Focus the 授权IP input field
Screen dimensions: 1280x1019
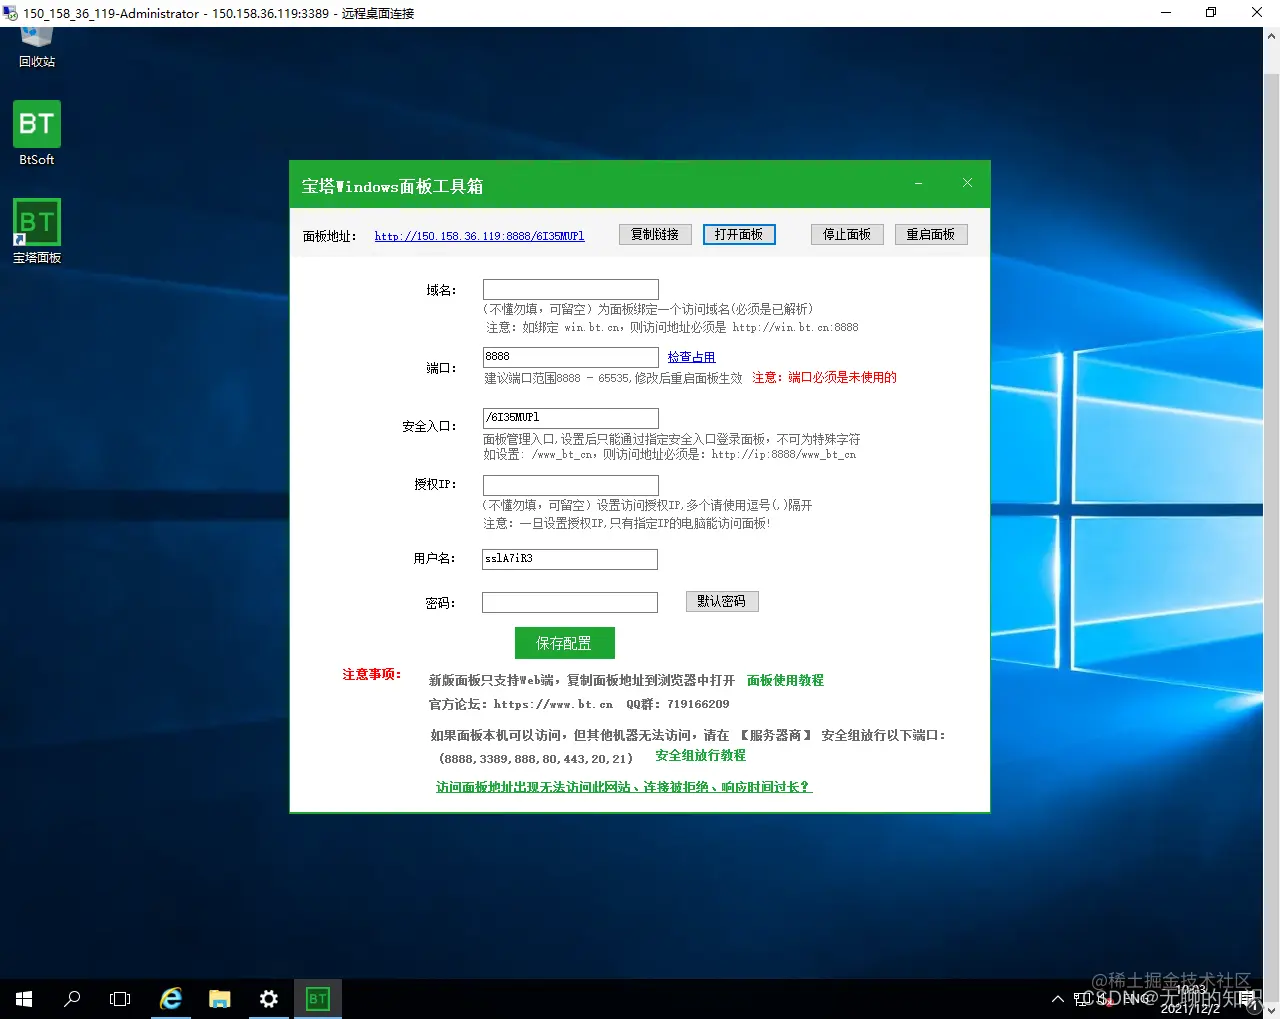pyautogui.click(x=571, y=485)
